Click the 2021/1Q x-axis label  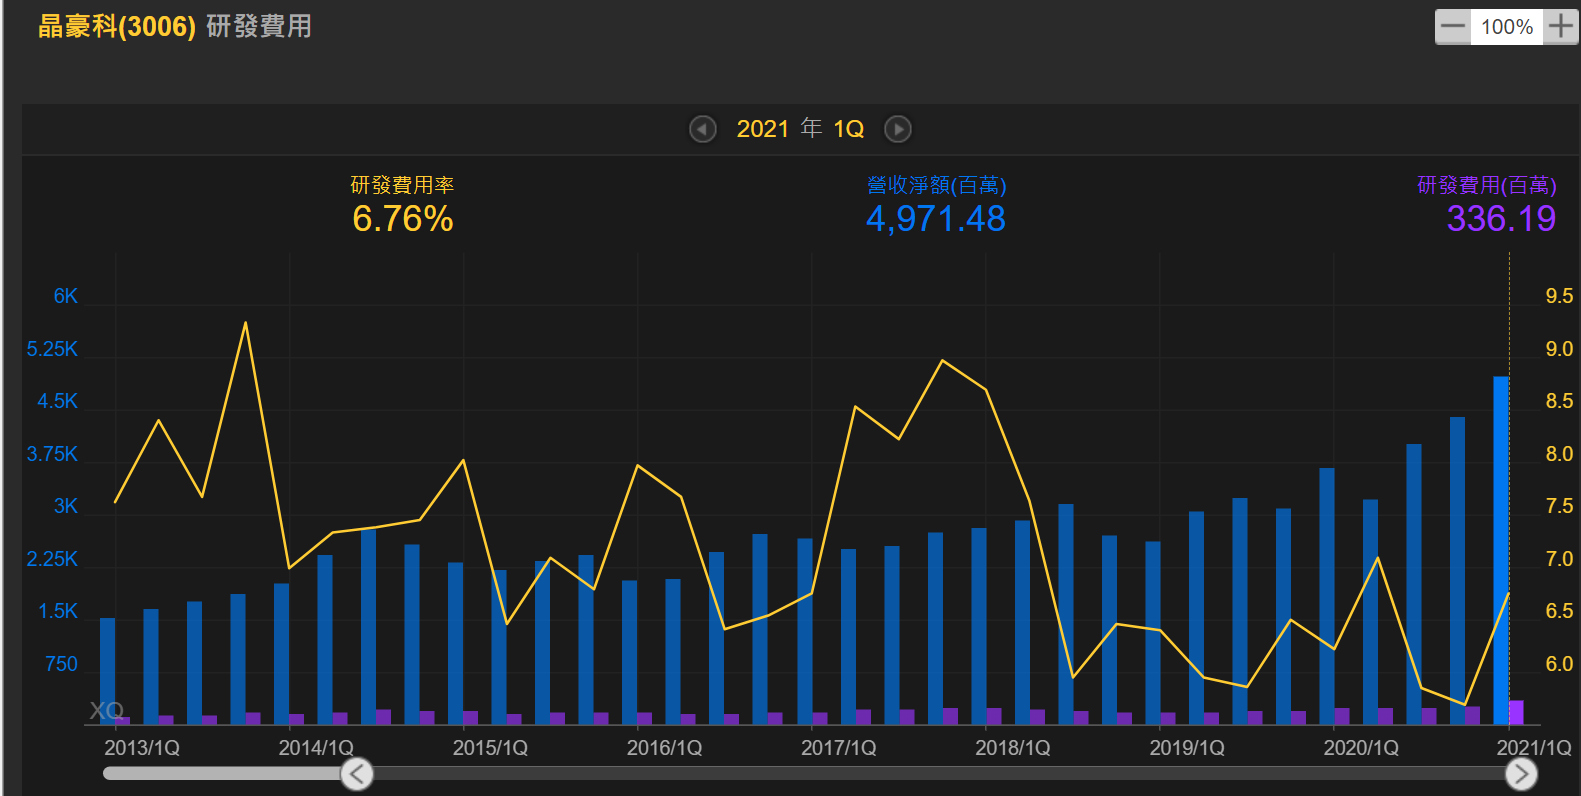pos(1533,748)
